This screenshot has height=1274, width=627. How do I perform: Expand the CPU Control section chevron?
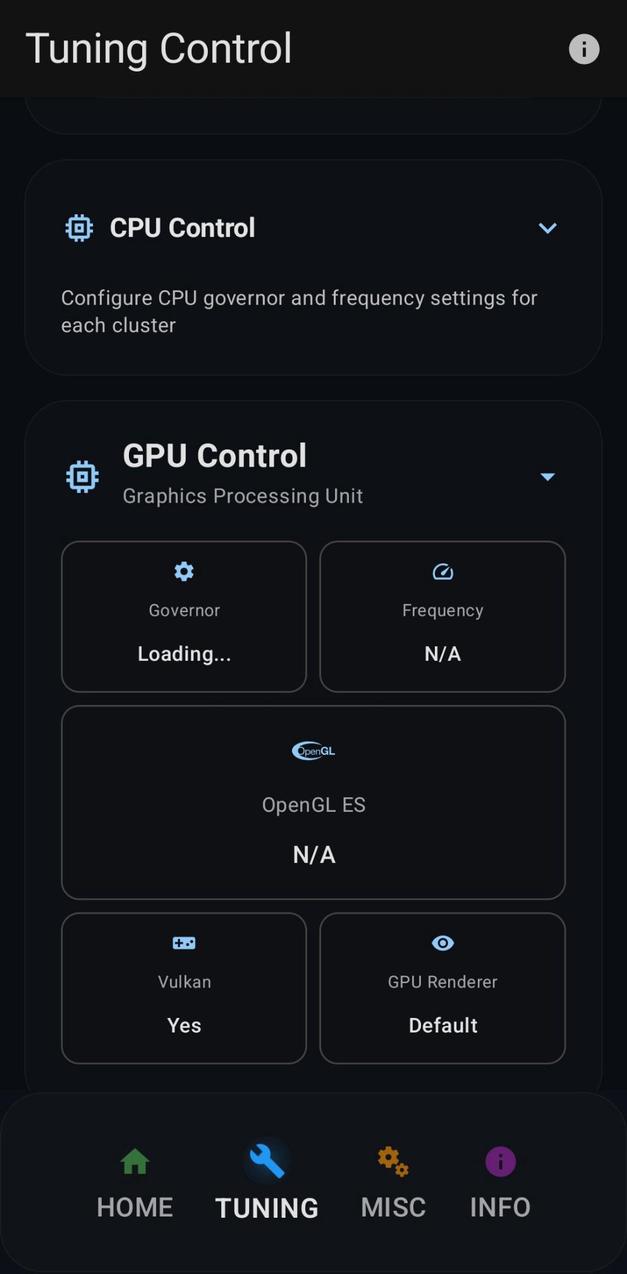pos(547,228)
